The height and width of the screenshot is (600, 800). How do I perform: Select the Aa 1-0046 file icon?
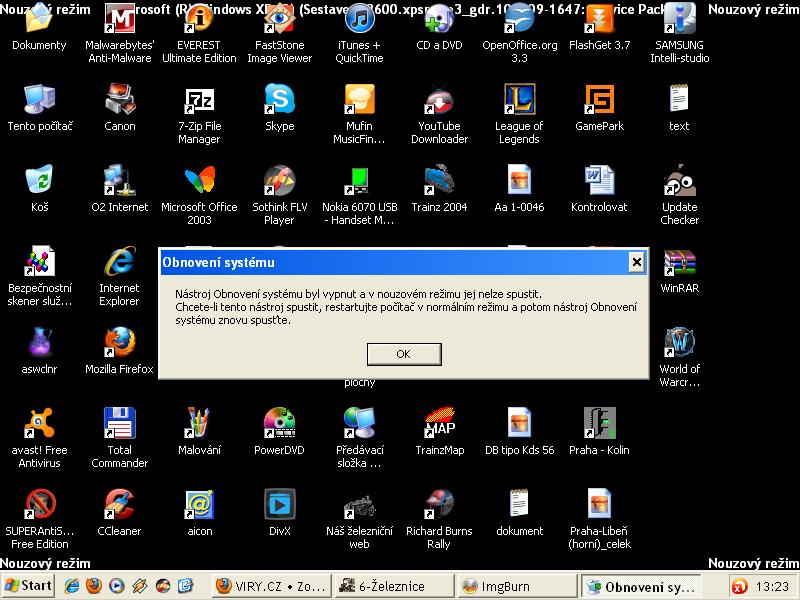[x=519, y=180]
